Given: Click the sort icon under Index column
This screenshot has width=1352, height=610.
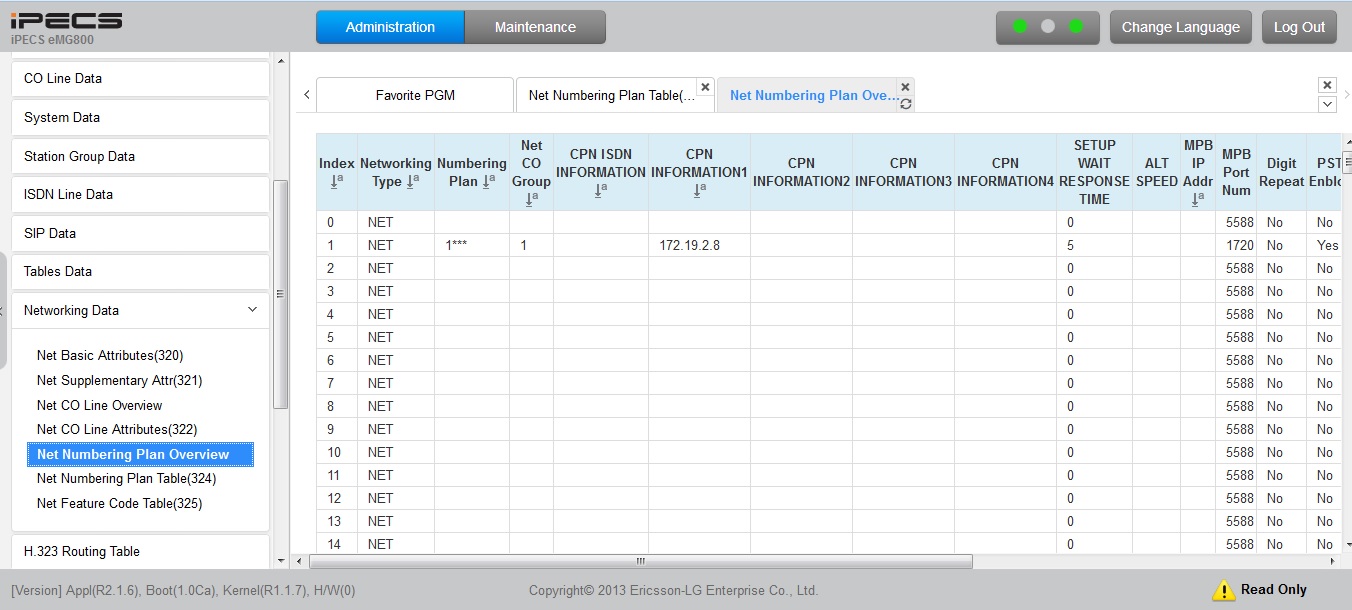Looking at the screenshot, I should point(336,181).
